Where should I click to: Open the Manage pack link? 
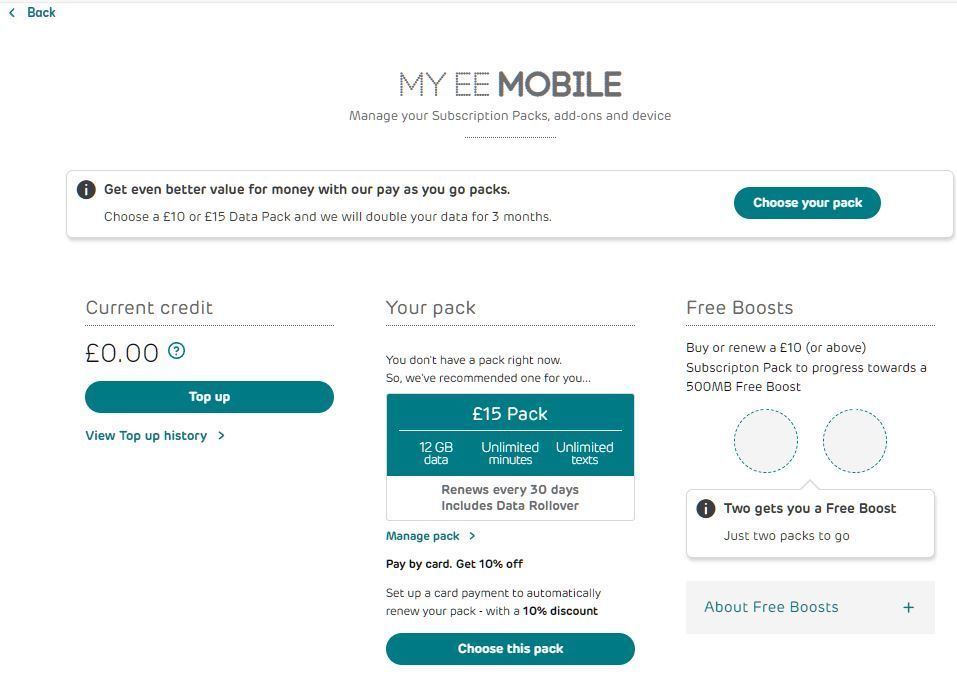coord(422,536)
